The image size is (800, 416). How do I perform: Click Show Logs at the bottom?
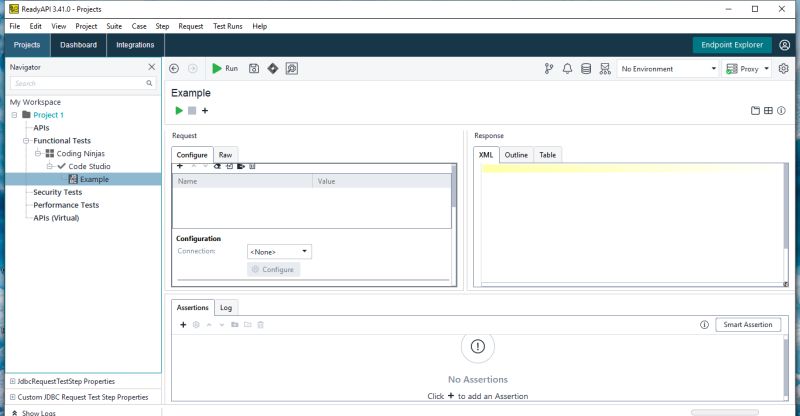(34, 412)
